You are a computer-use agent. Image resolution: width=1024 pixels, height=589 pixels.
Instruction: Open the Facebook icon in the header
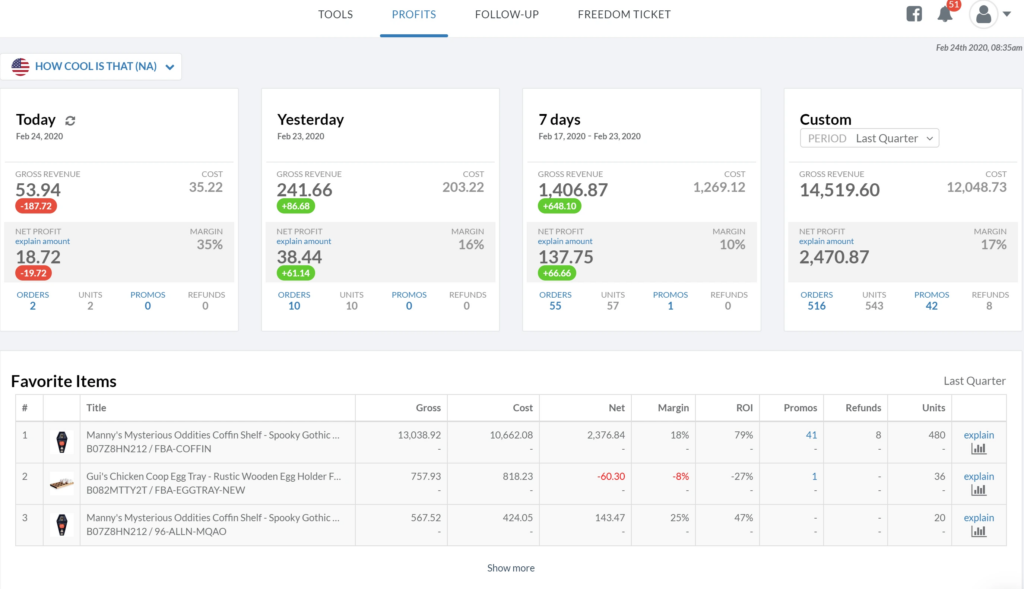pyautogui.click(x=914, y=13)
